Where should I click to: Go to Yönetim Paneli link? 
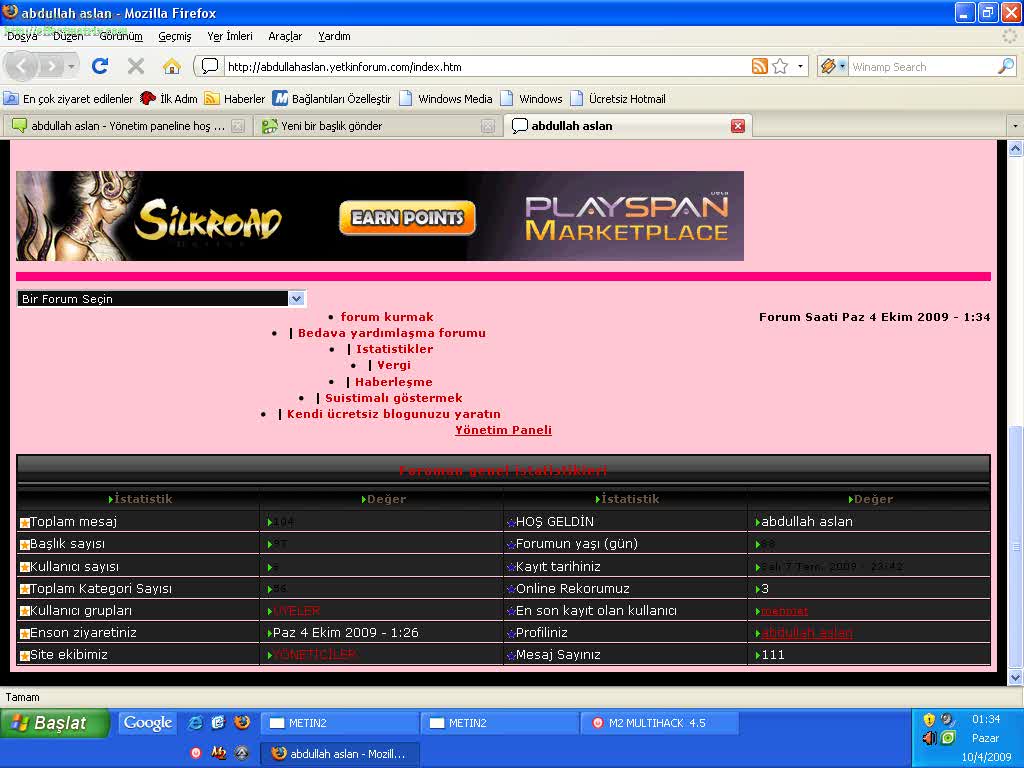[504, 430]
